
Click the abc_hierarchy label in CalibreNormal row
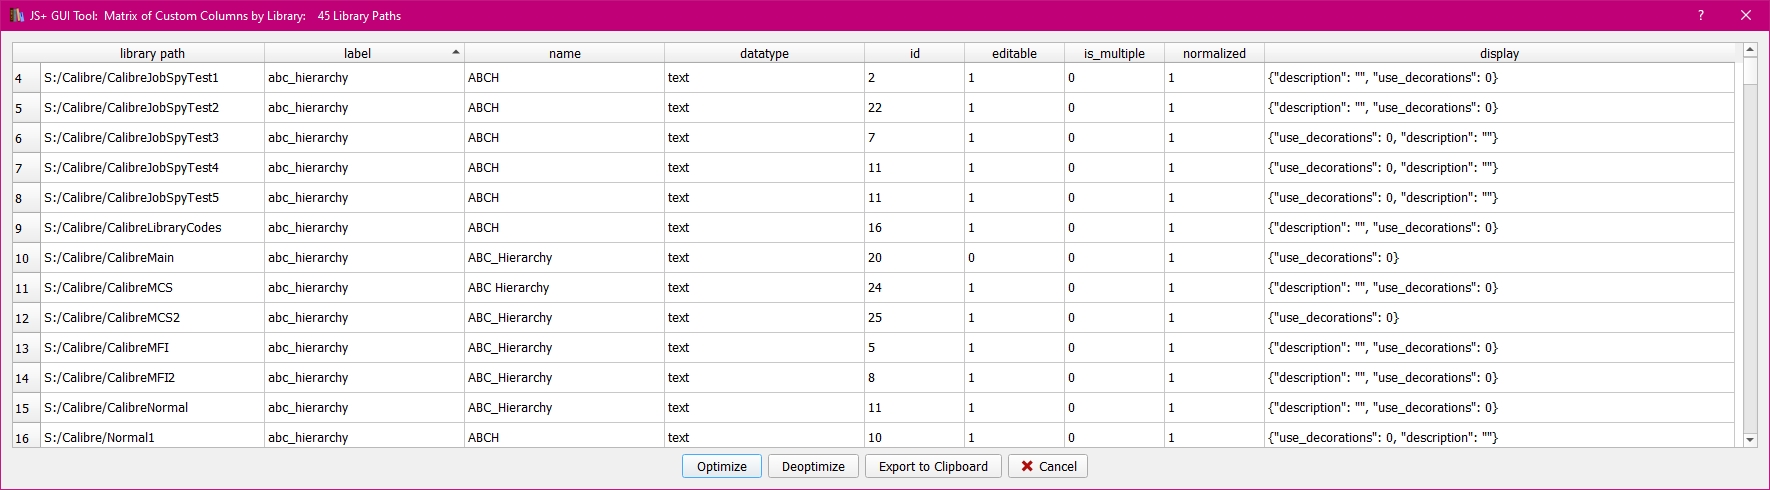point(364,408)
